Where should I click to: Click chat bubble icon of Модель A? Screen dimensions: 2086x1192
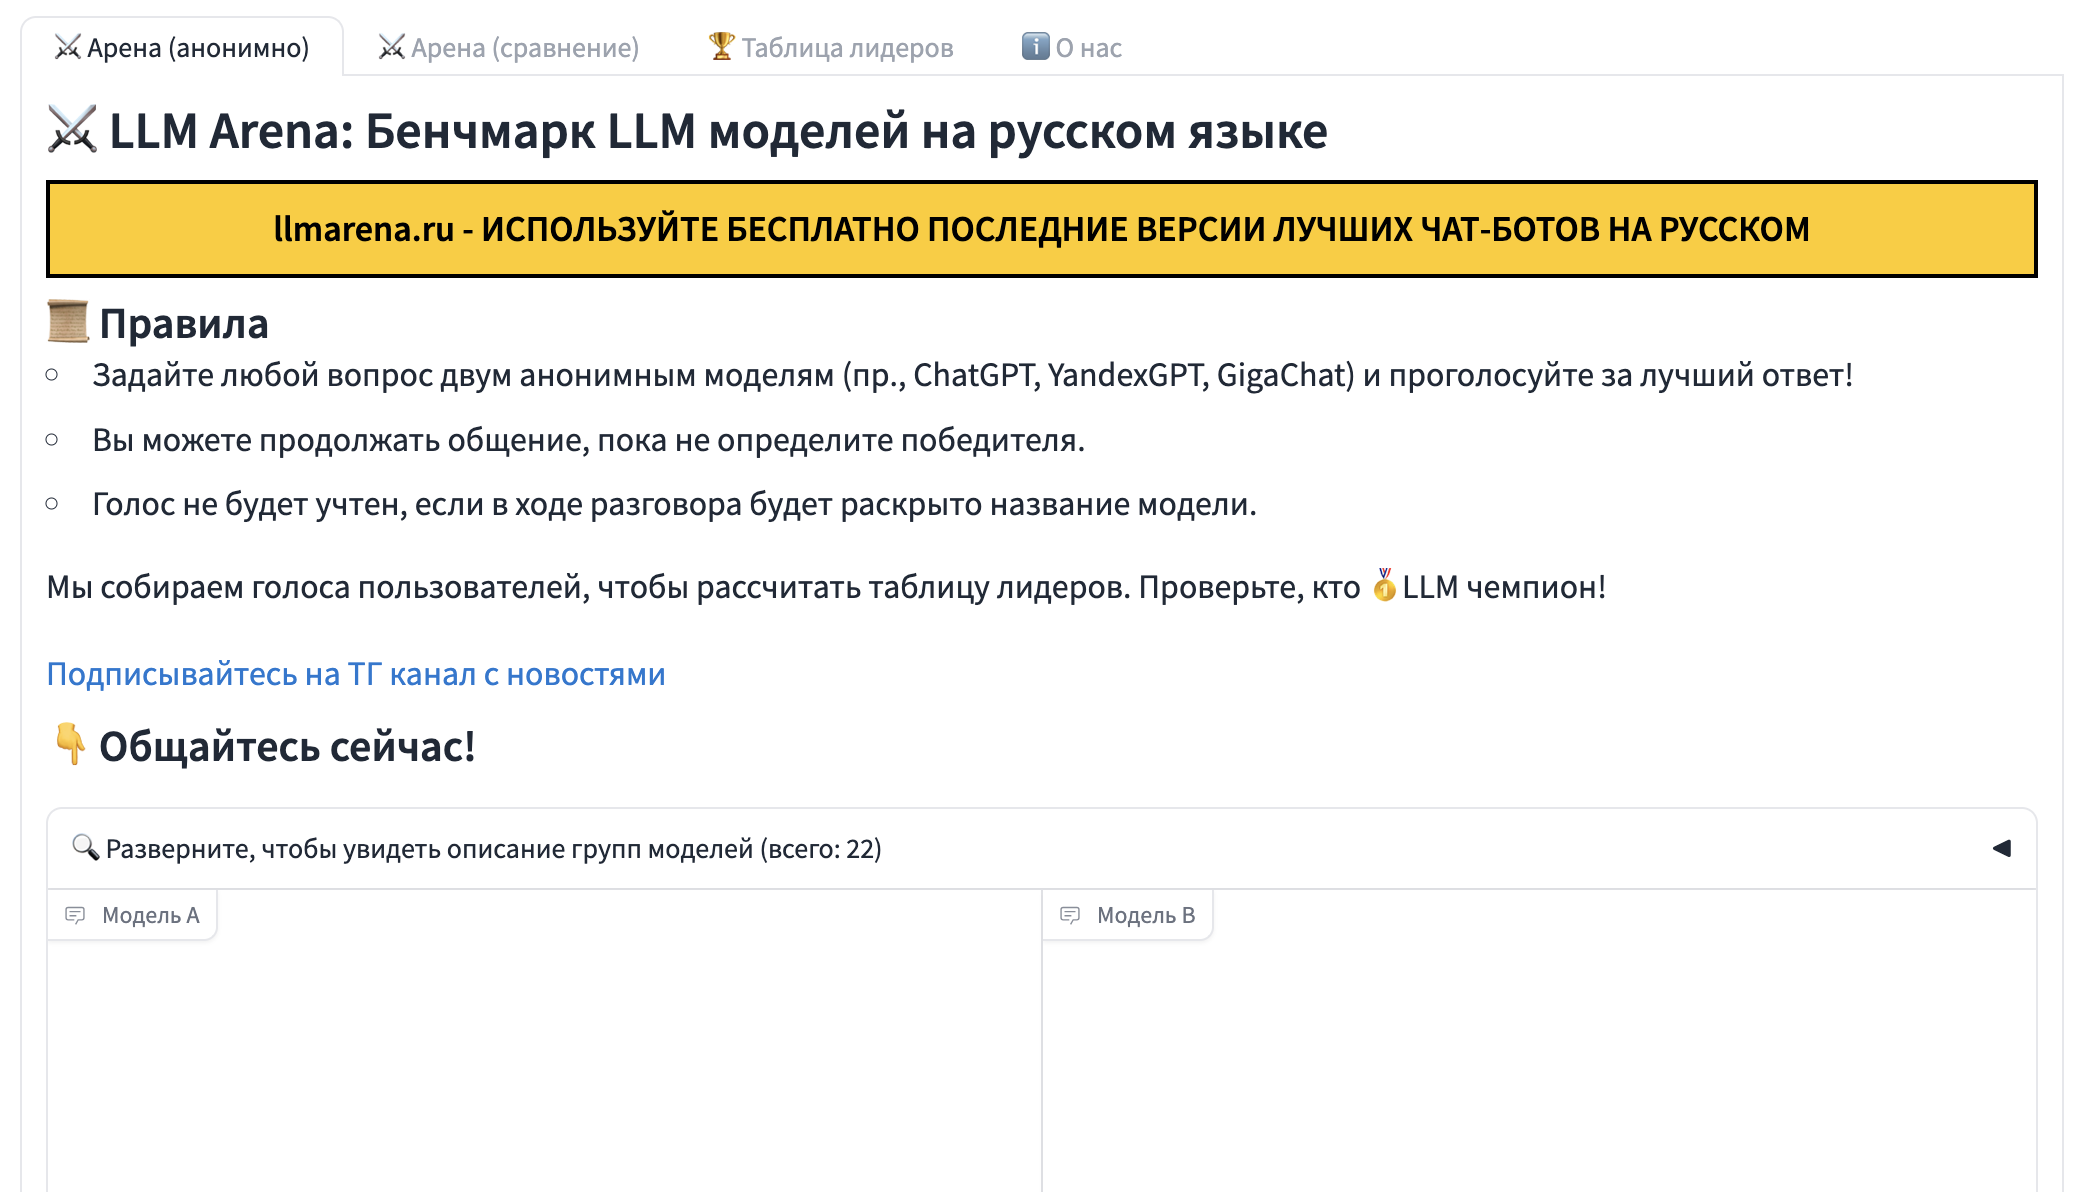[75, 915]
